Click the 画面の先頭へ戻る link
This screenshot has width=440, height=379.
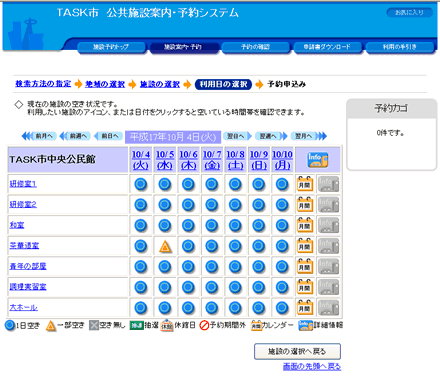coord(312,367)
